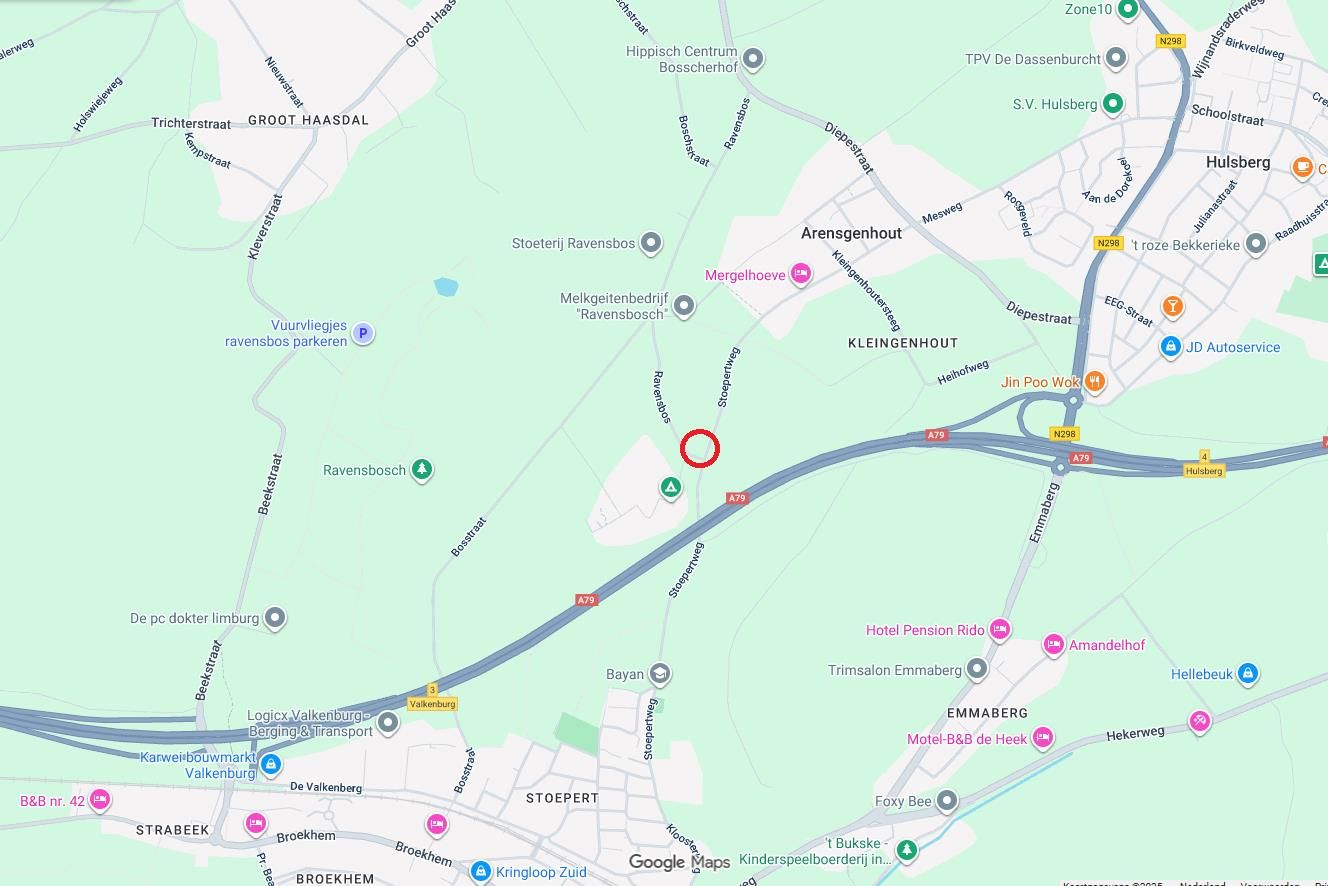Screen dimensions: 1328x886
Task: Click the Google Maps logo
Action: click(x=680, y=862)
